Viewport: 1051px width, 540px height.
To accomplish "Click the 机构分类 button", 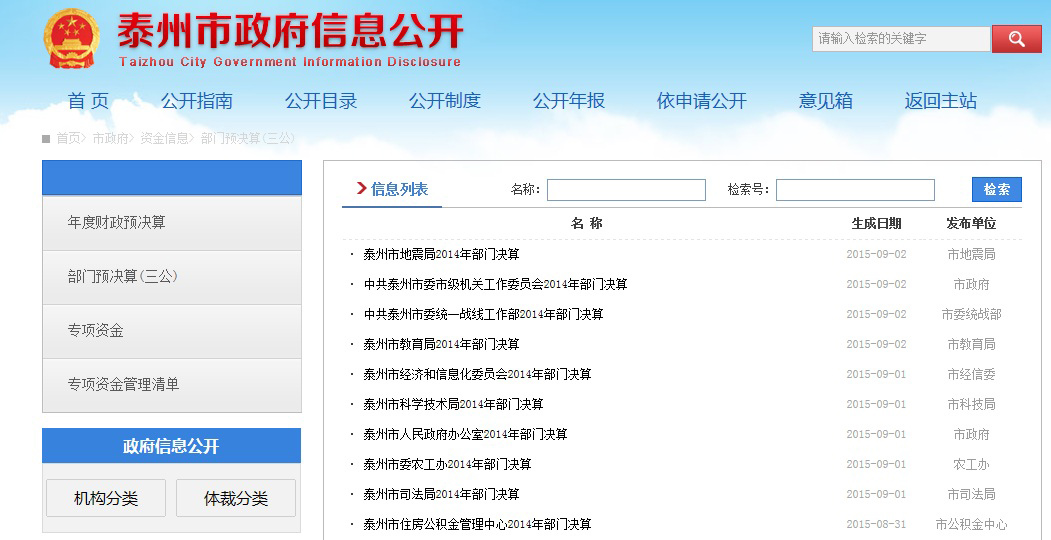I will point(106,498).
